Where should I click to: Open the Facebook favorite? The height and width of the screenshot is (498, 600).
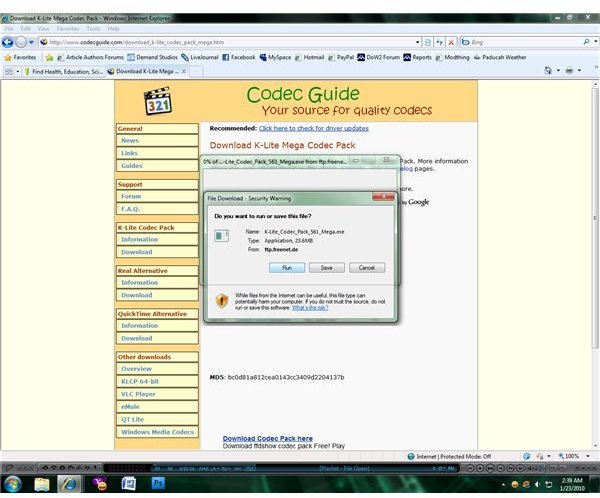[239, 57]
